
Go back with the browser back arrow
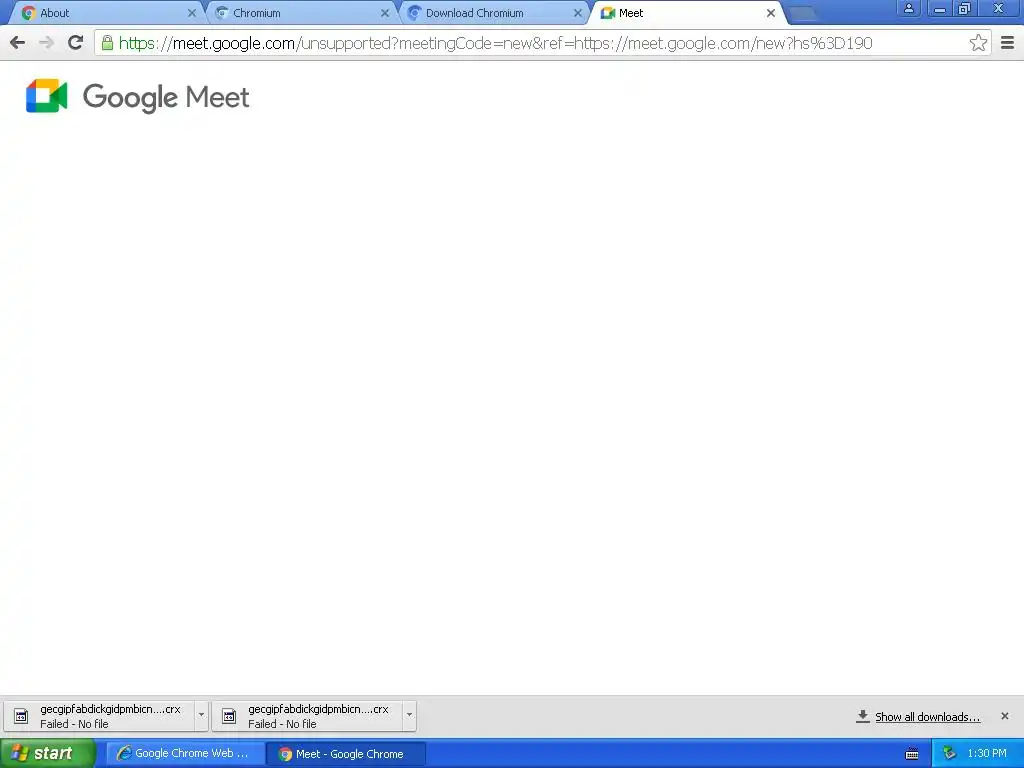pyautogui.click(x=18, y=43)
